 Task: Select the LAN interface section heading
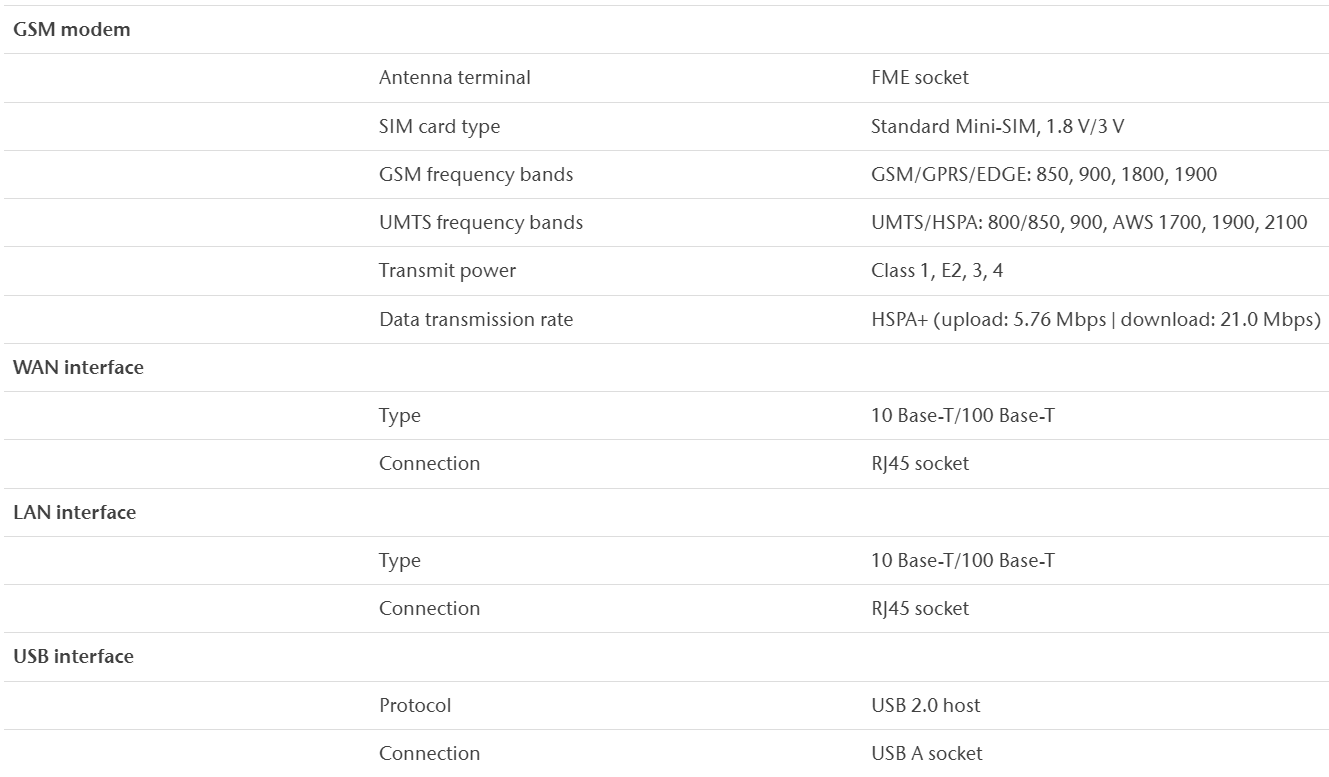tap(74, 512)
